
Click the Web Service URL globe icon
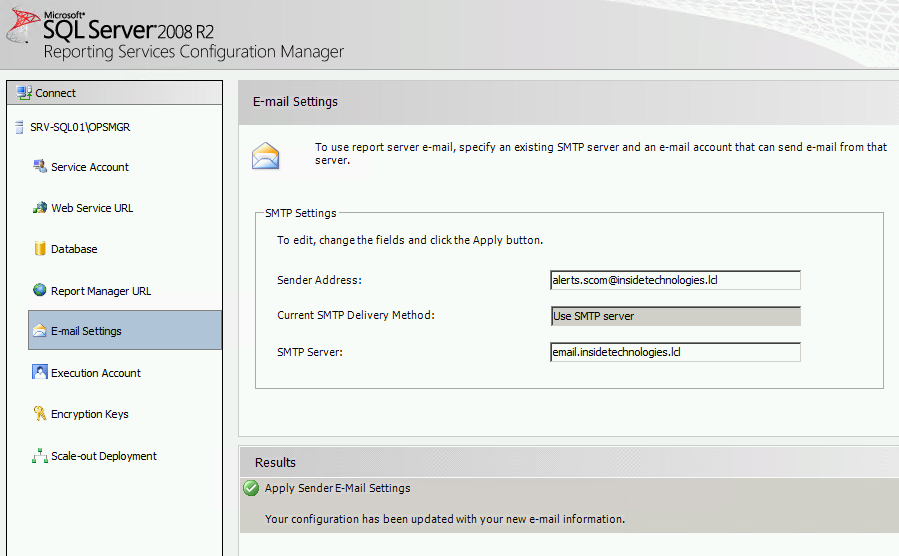click(x=40, y=208)
